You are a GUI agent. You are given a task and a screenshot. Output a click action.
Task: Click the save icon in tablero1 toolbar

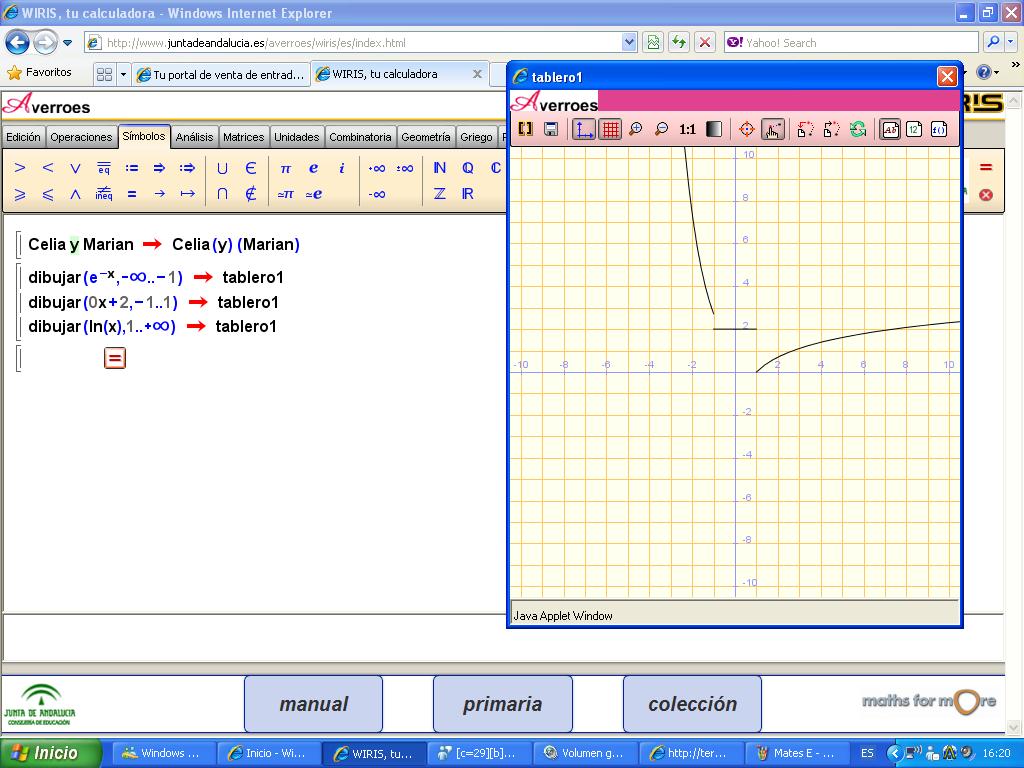pyautogui.click(x=551, y=129)
